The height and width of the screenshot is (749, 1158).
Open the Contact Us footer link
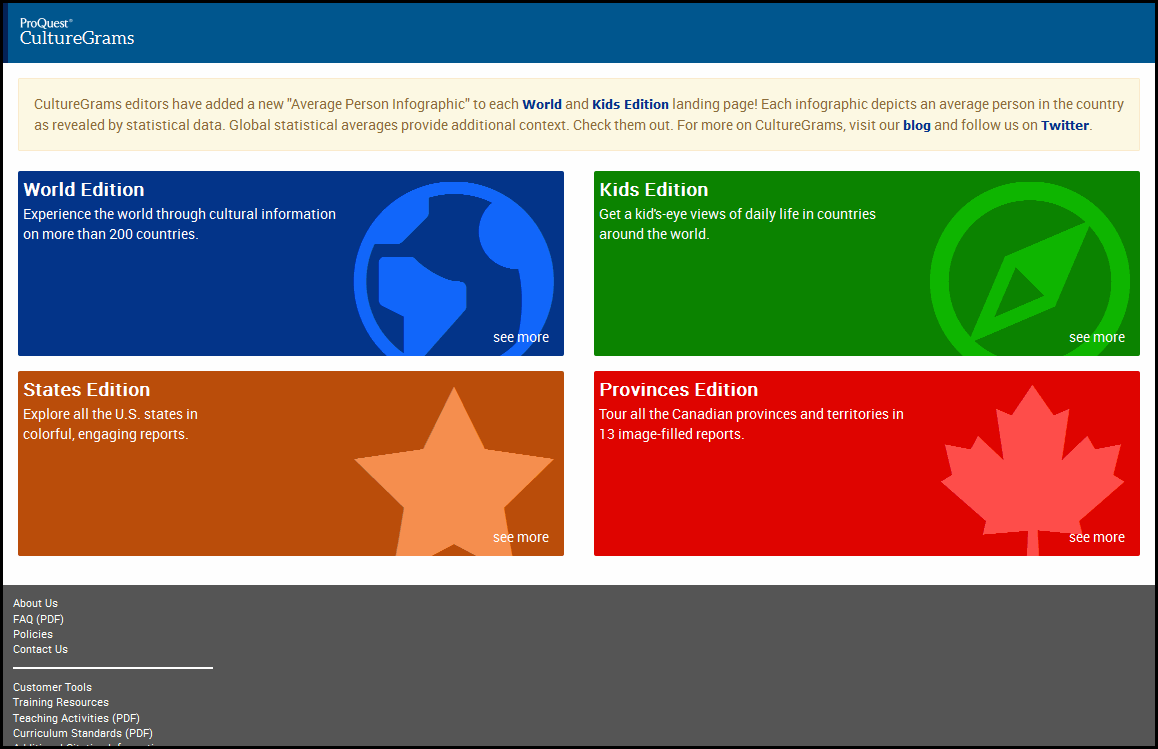coord(40,649)
